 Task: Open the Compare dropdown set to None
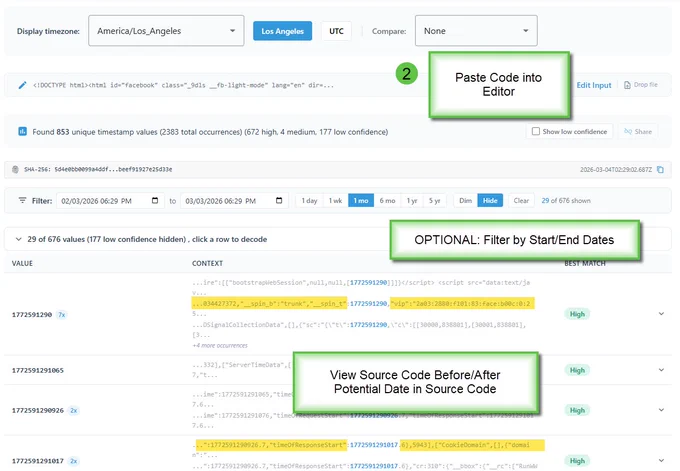[x=476, y=31]
